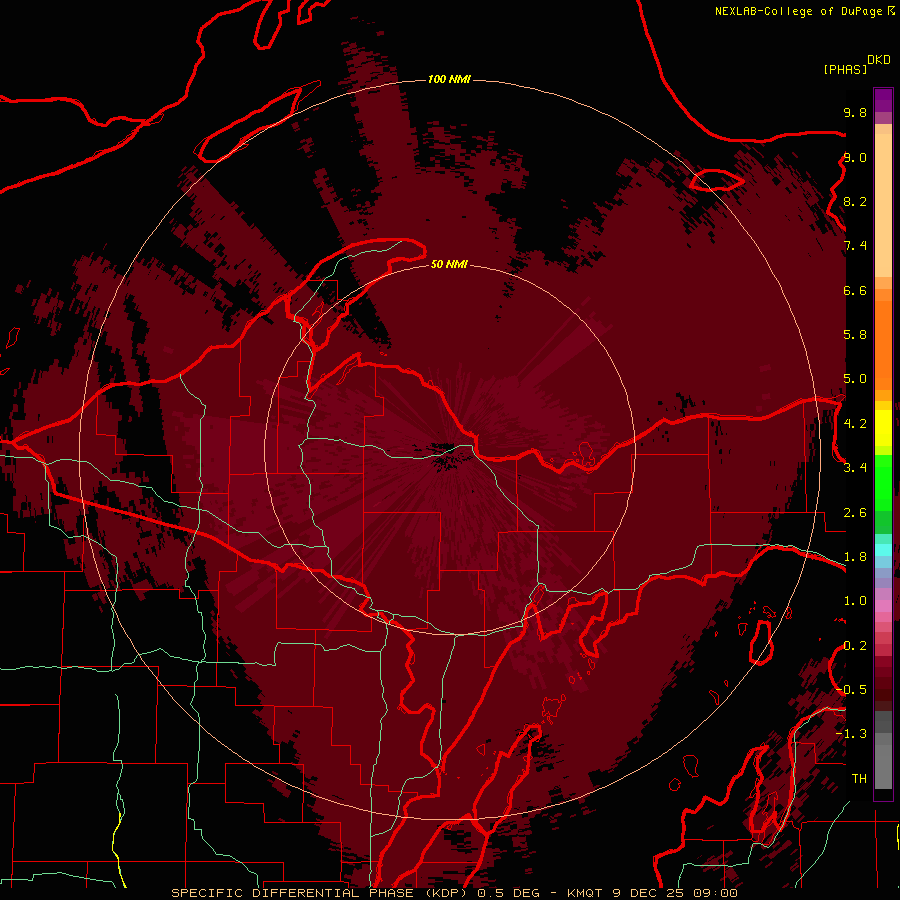Click the KMQT radar site at ring center
The width and height of the screenshot is (900, 900).
[449, 451]
